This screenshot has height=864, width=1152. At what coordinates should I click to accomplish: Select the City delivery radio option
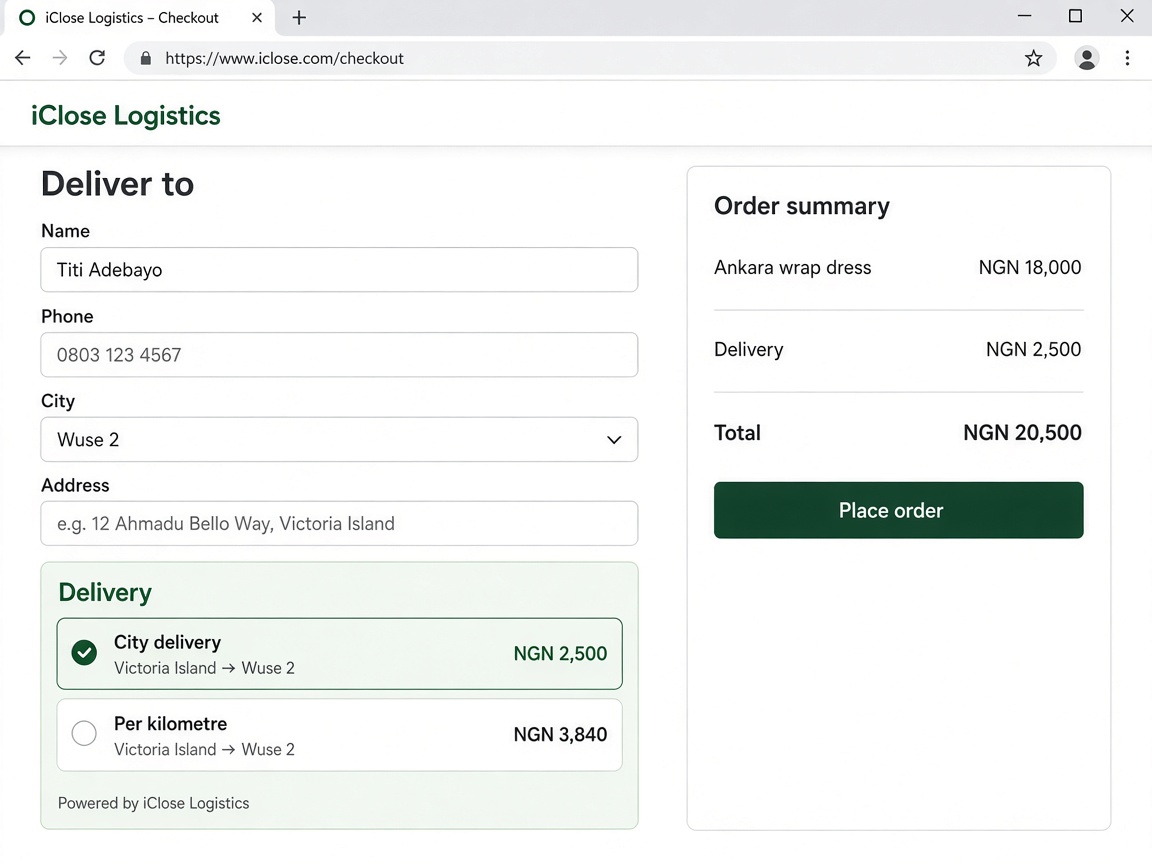(x=339, y=654)
